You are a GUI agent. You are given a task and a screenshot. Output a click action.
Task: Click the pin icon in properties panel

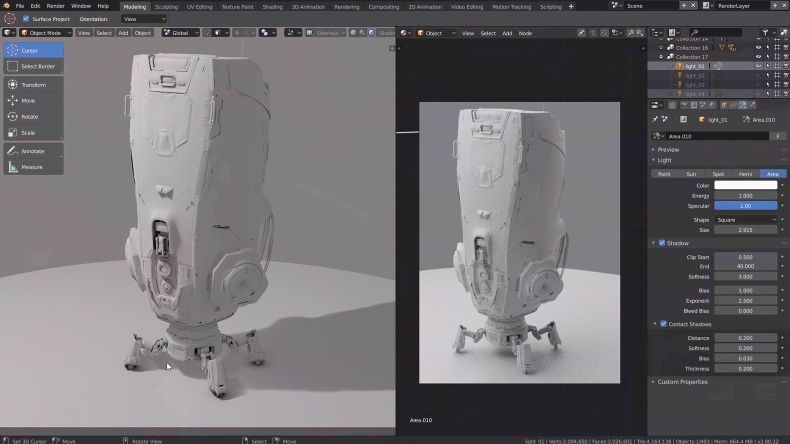(655, 119)
